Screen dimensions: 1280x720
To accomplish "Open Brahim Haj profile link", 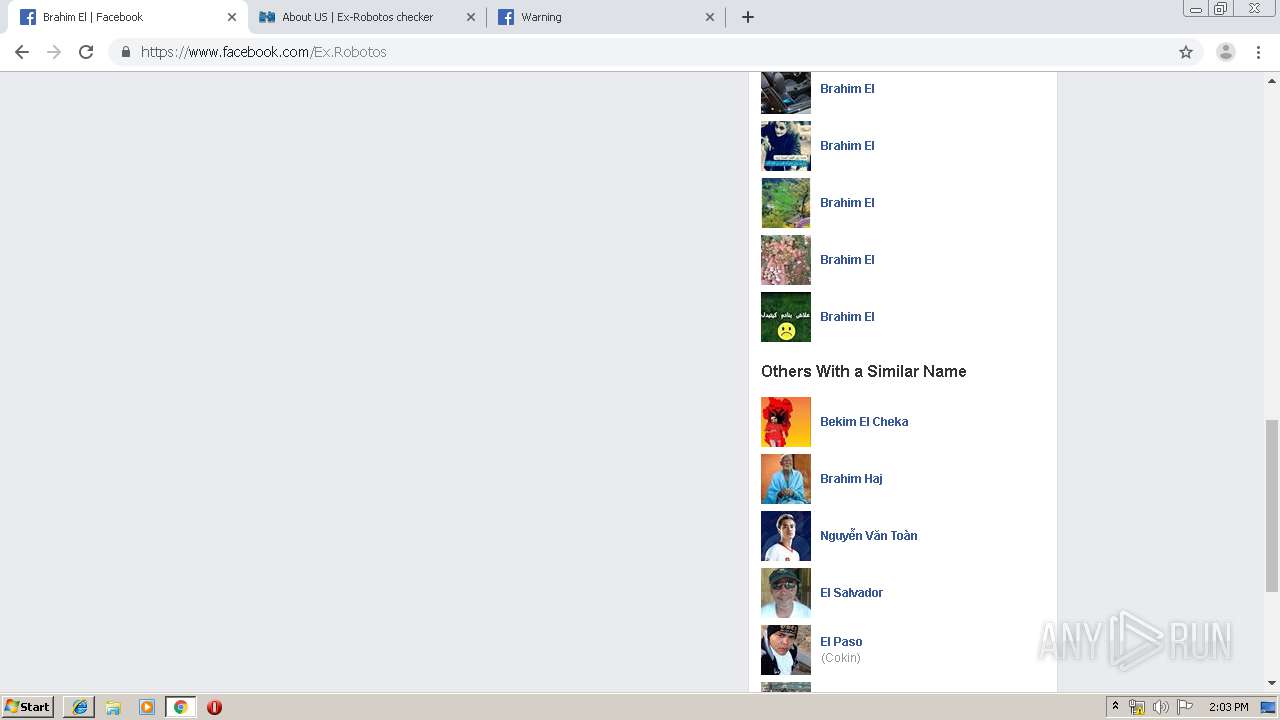I will tap(851, 479).
